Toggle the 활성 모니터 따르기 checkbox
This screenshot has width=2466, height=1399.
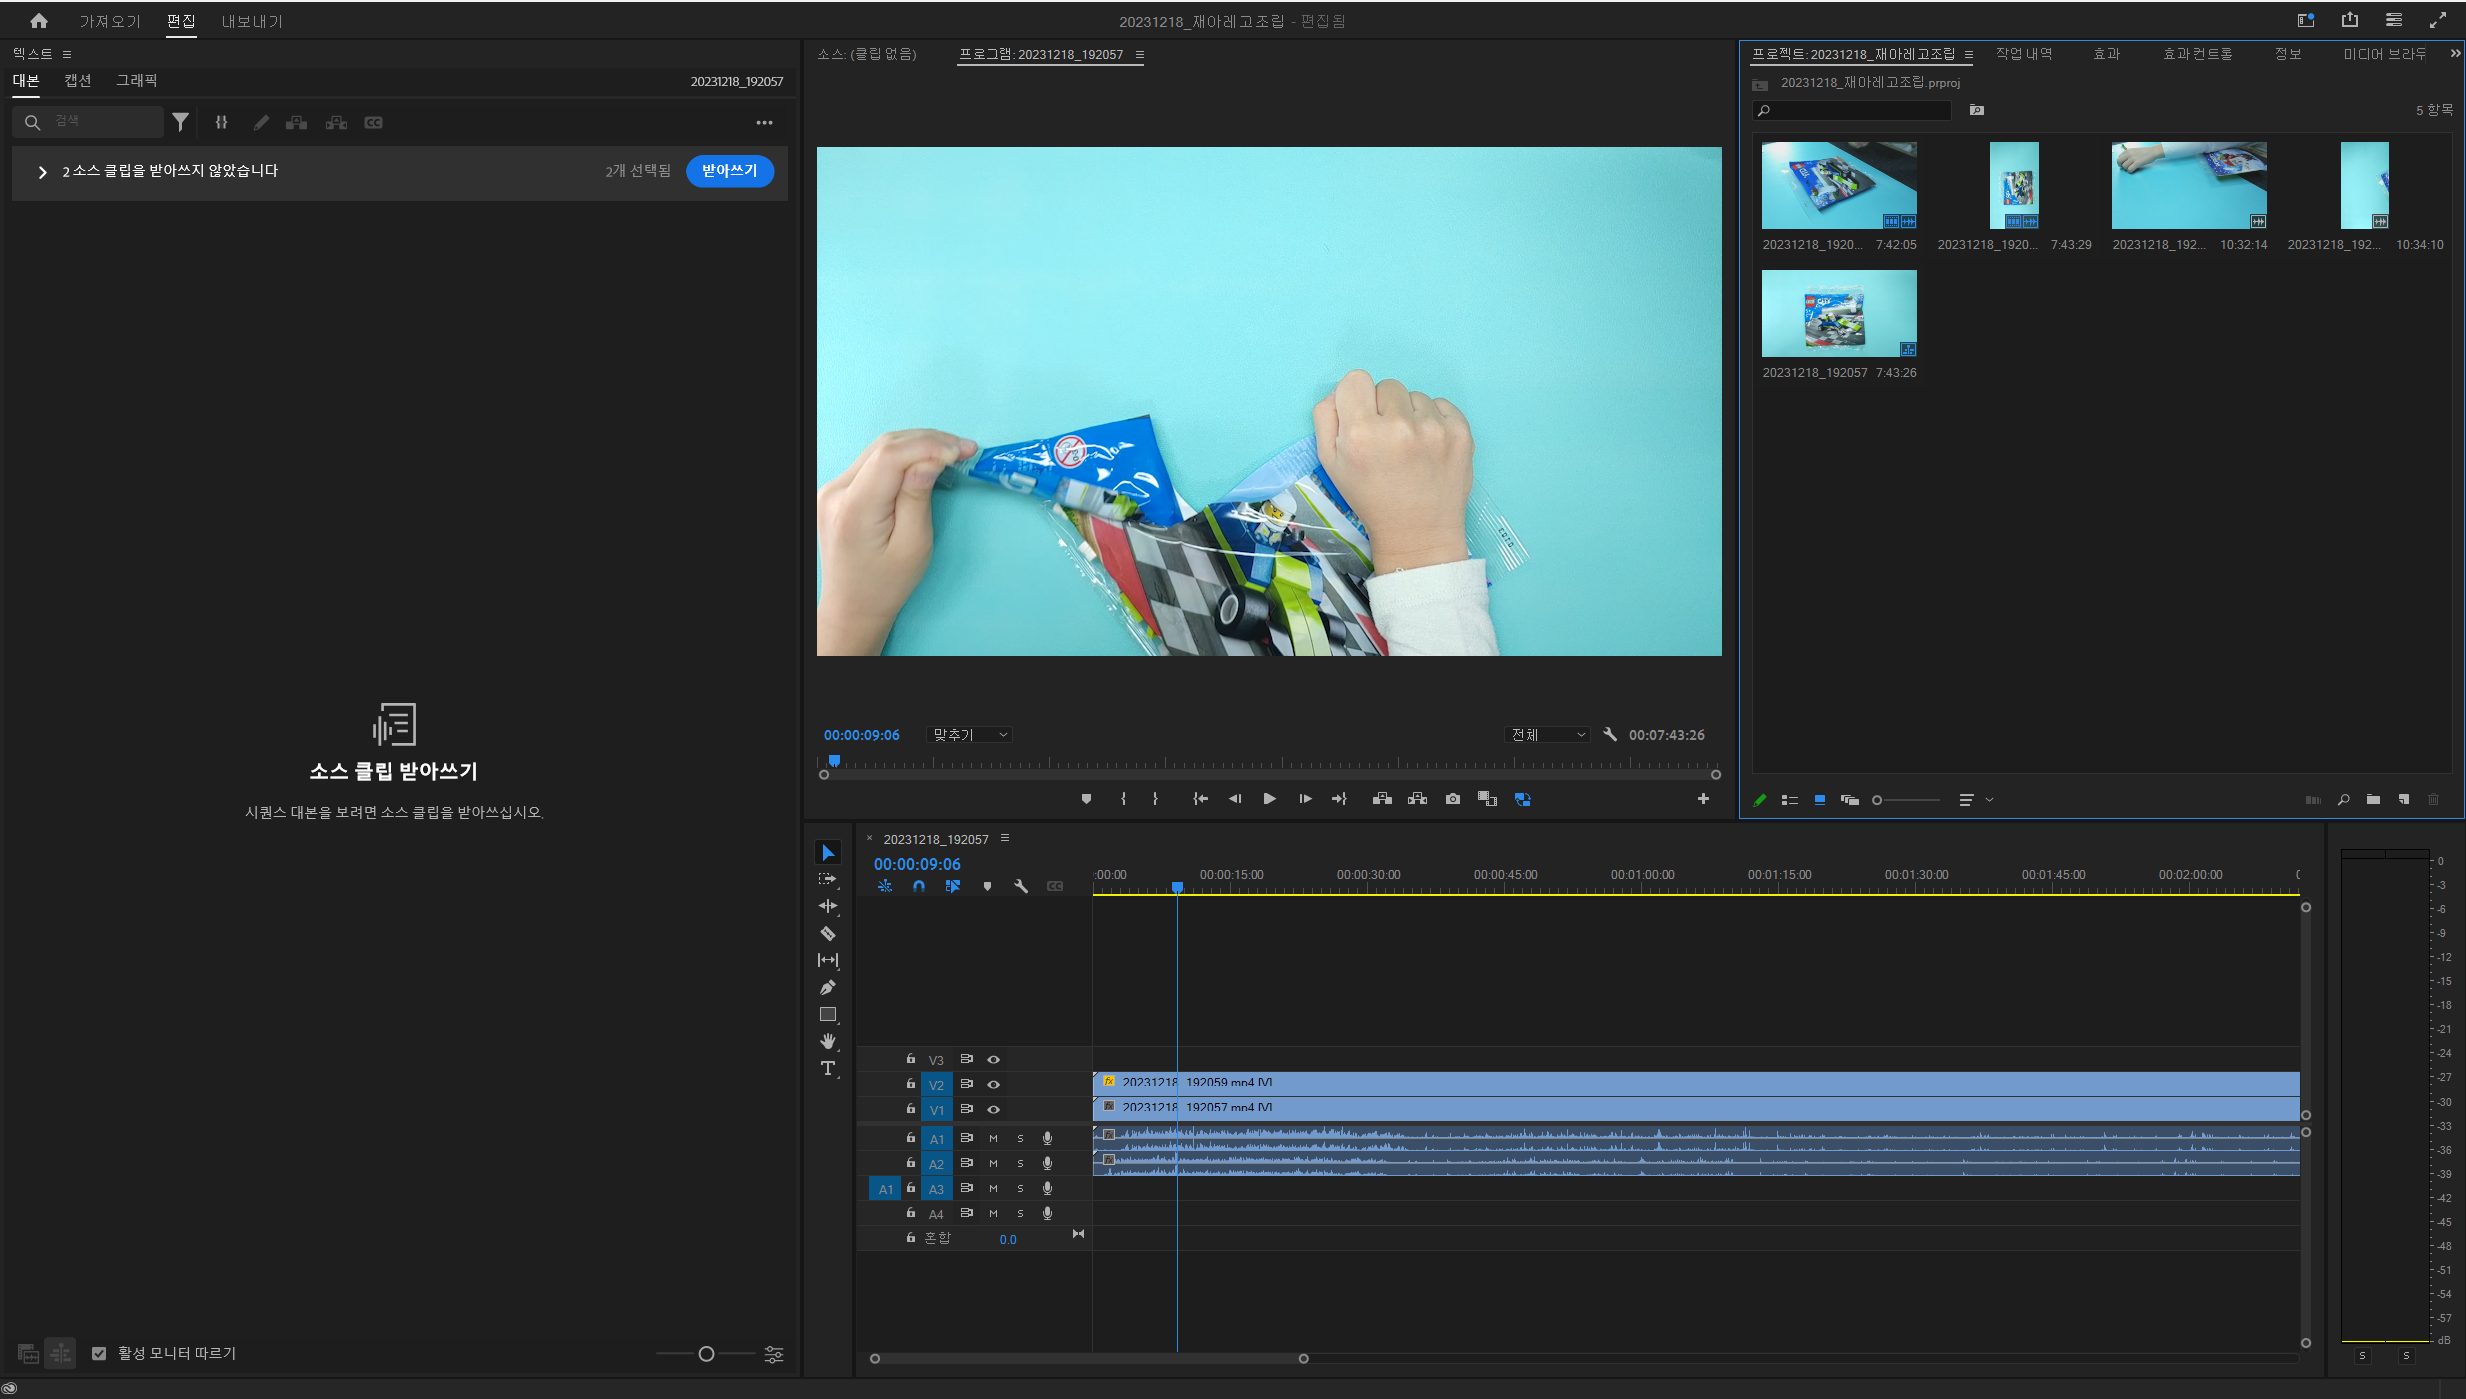pyautogui.click(x=99, y=1354)
